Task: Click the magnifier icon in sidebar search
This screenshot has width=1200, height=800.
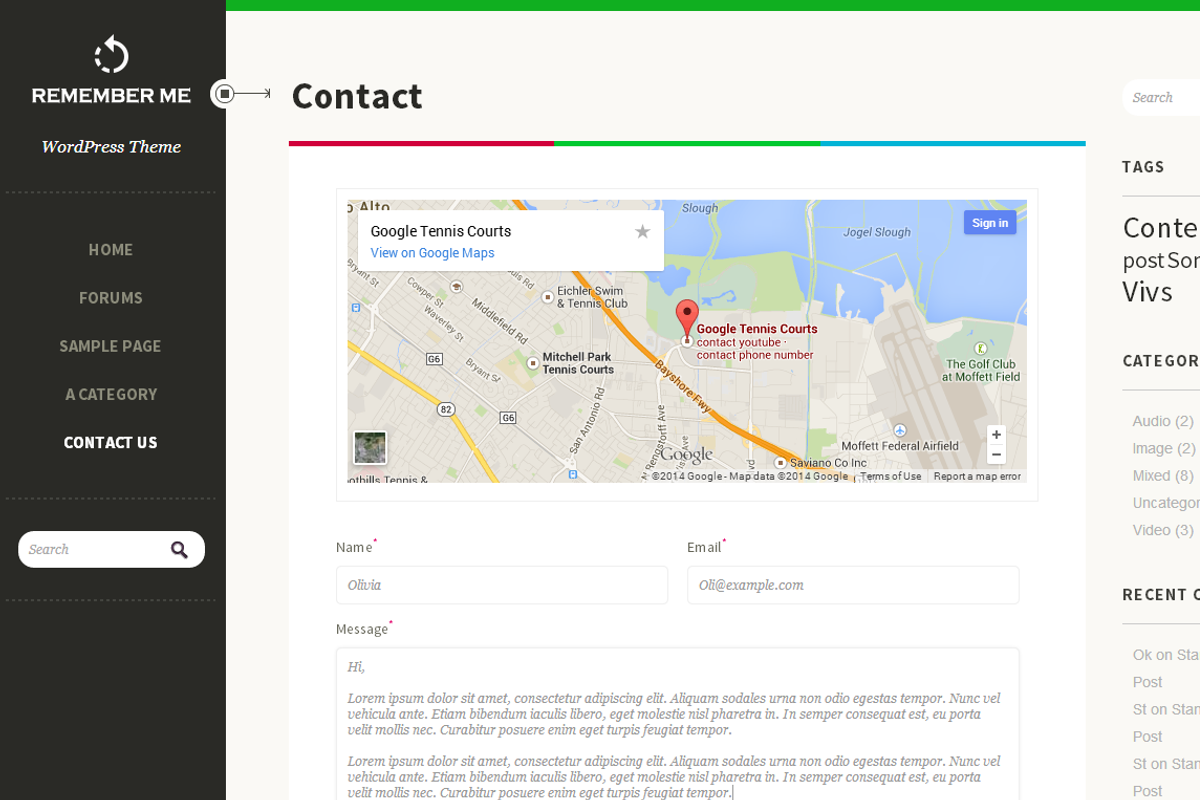Action: 179,549
